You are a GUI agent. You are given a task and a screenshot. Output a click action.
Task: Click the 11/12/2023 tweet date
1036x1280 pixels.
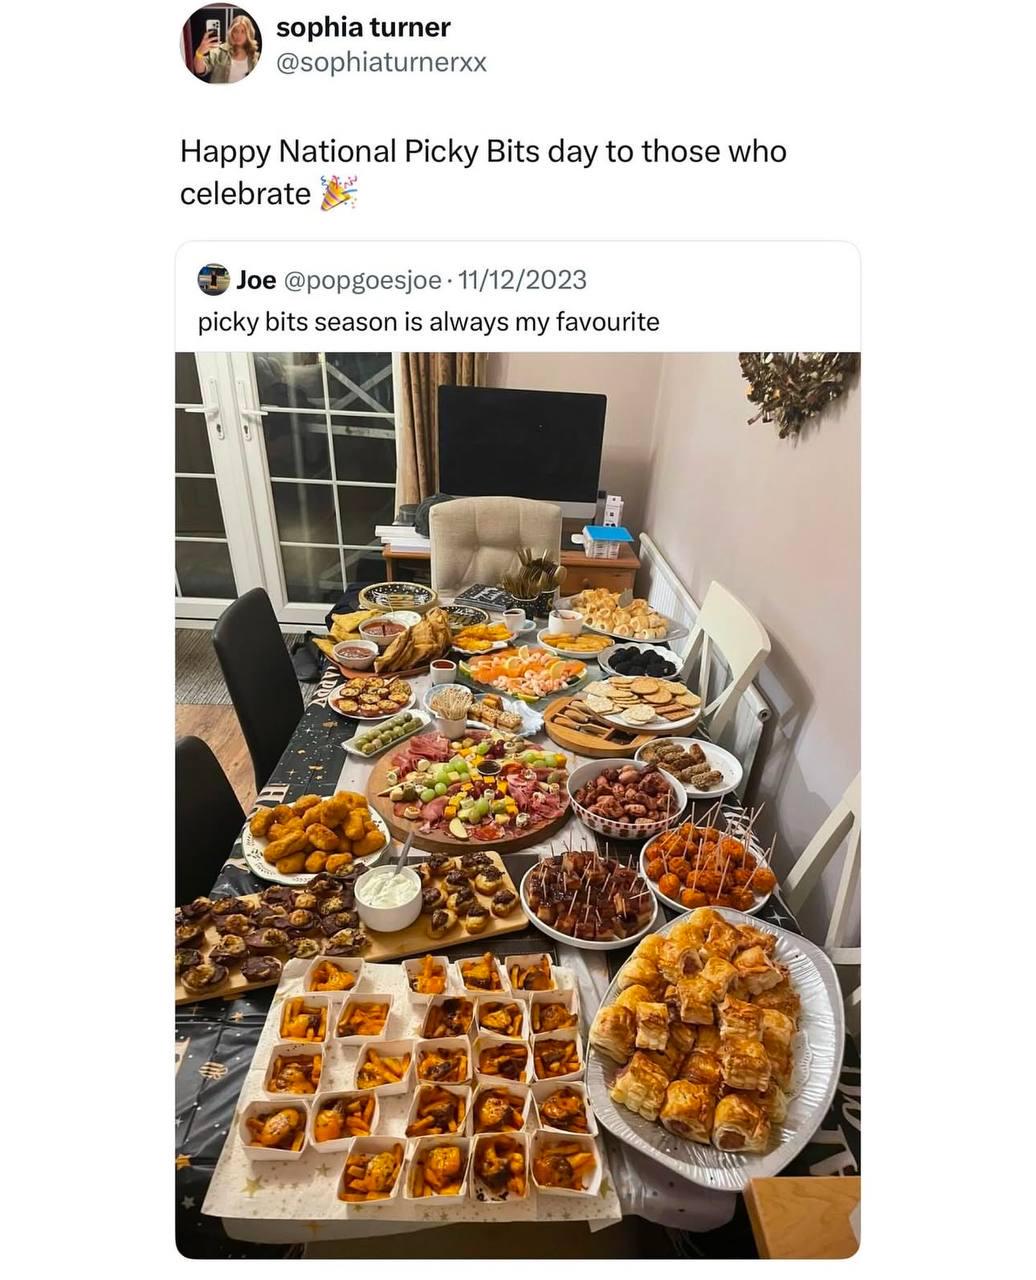coord(520,280)
